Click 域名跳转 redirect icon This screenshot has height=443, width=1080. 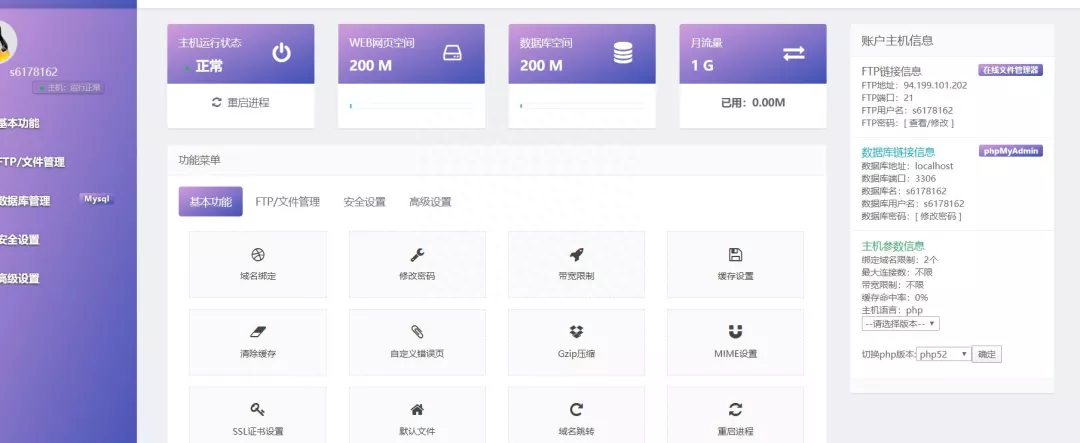pyautogui.click(x=576, y=410)
